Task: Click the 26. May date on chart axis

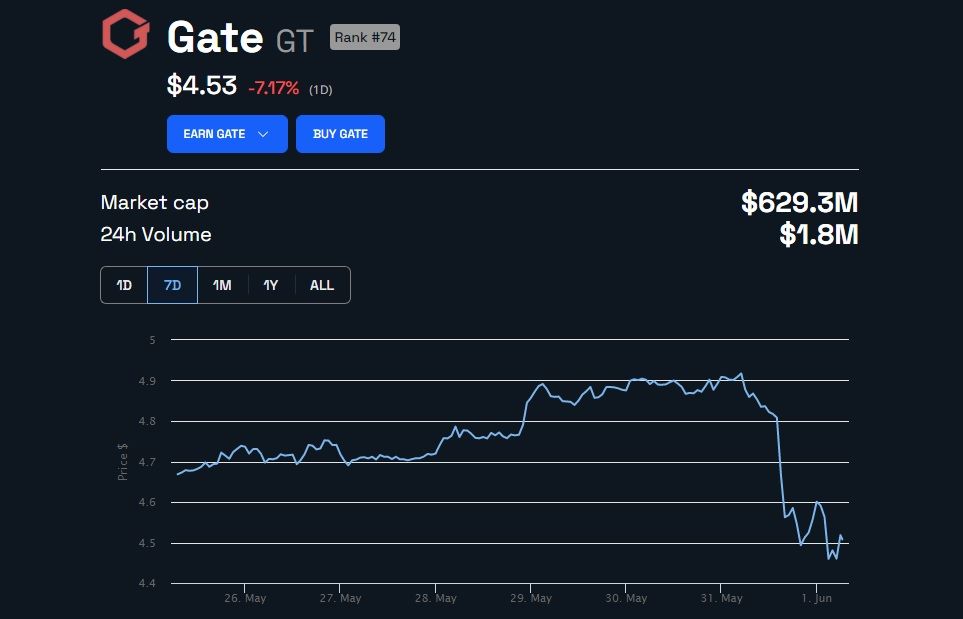Action: (x=244, y=598)
